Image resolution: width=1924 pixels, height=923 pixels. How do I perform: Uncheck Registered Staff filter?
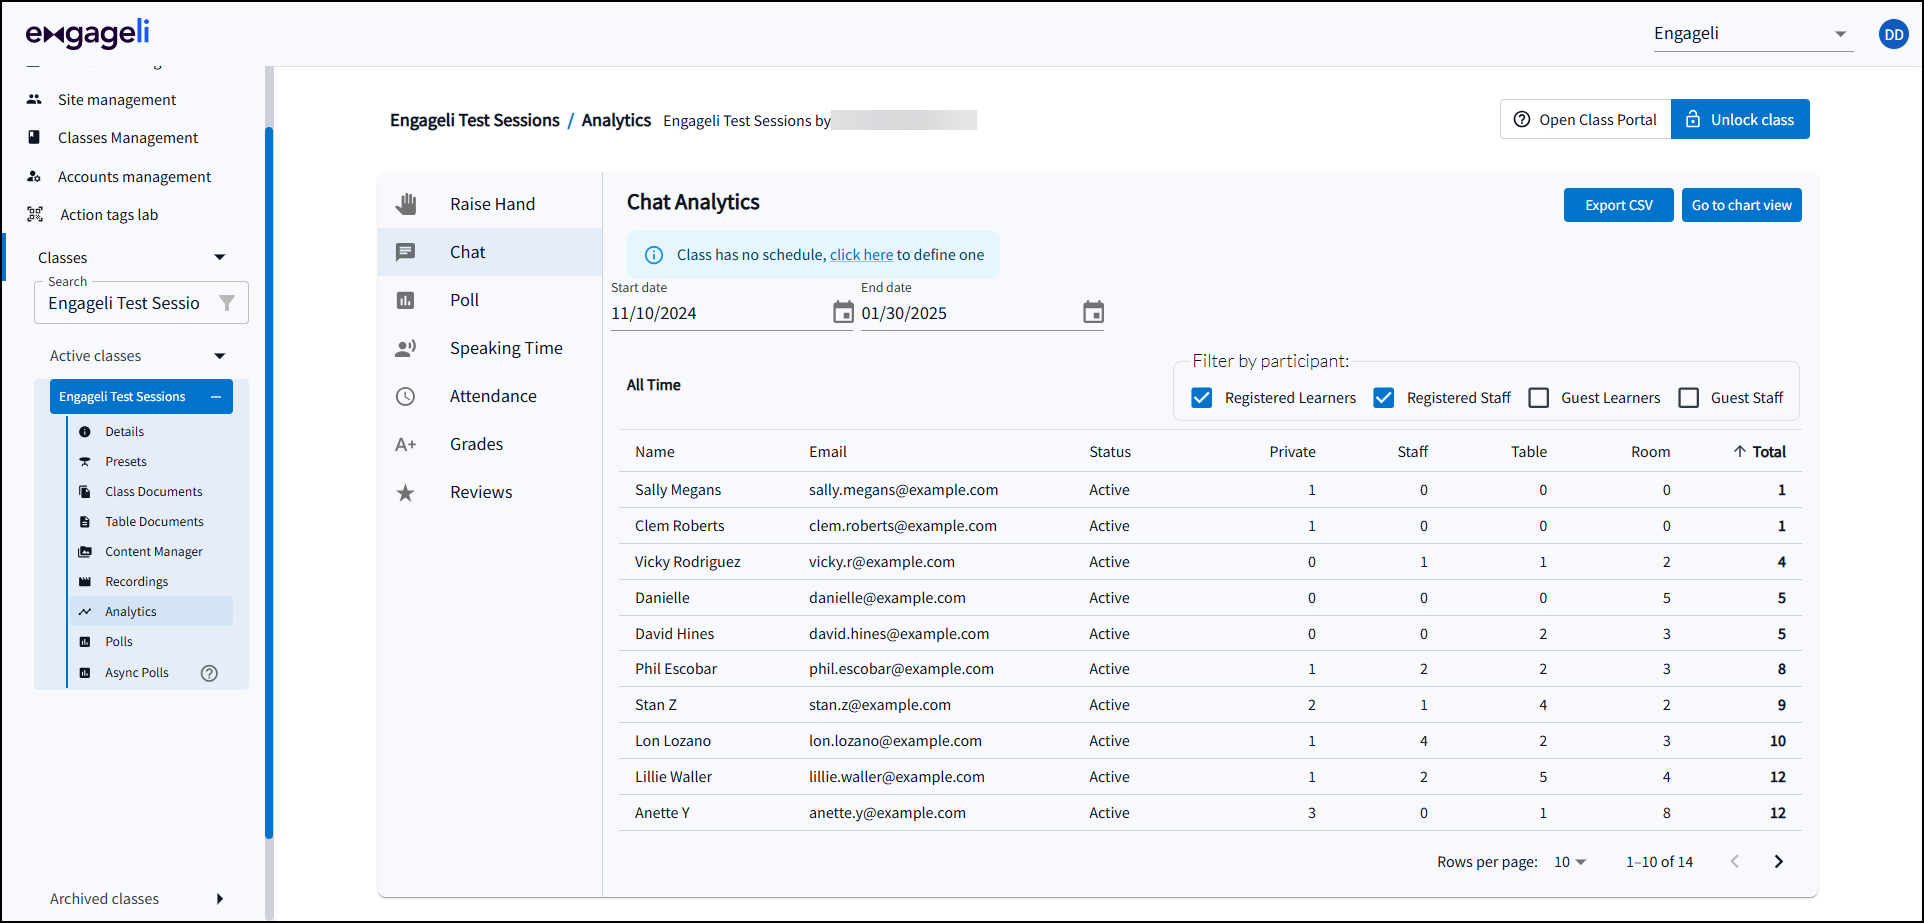[x=1384, y=398]
